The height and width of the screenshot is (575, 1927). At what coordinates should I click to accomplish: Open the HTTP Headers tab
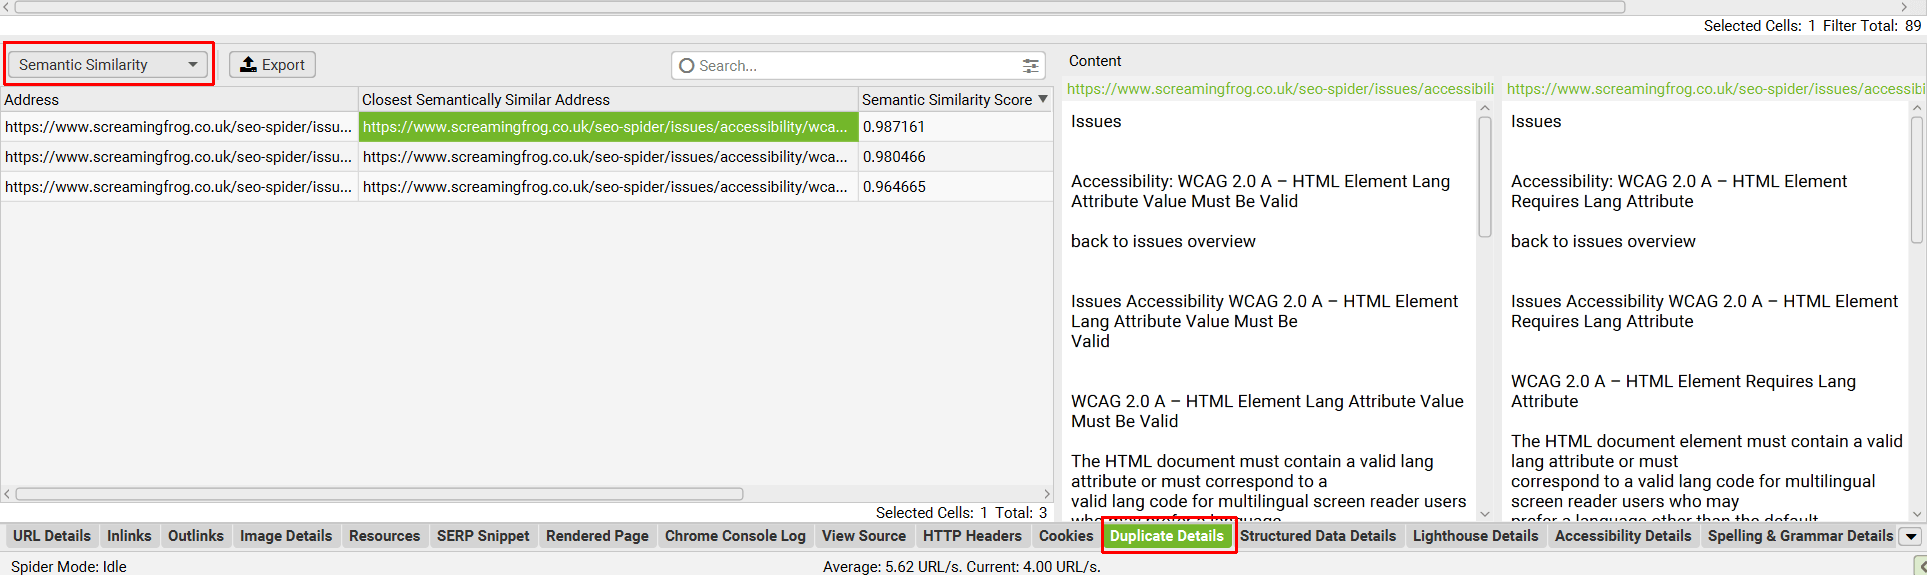(972, 536)
